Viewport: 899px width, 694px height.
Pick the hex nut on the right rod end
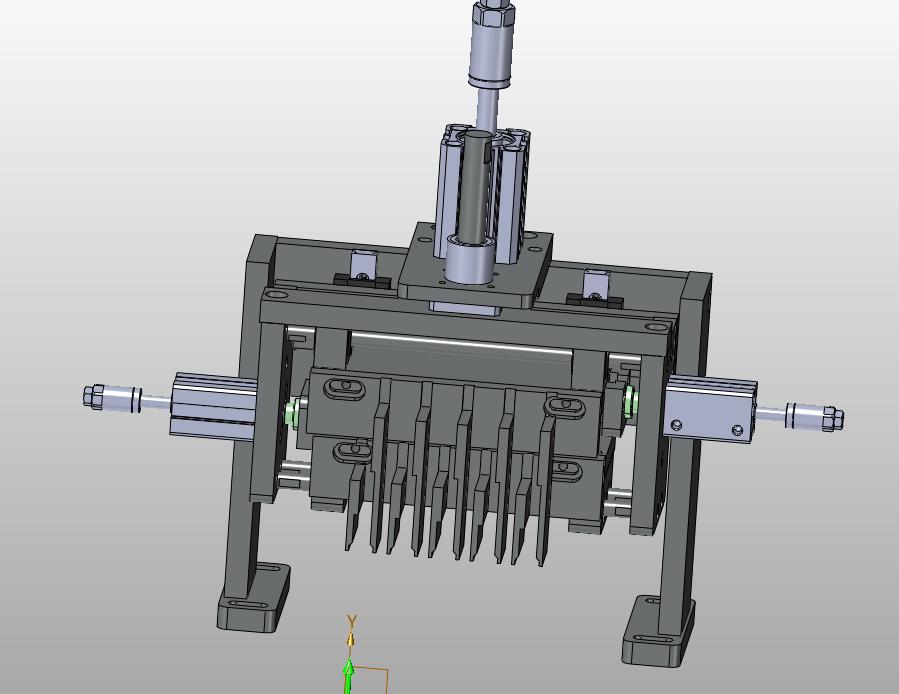(833, 418)
